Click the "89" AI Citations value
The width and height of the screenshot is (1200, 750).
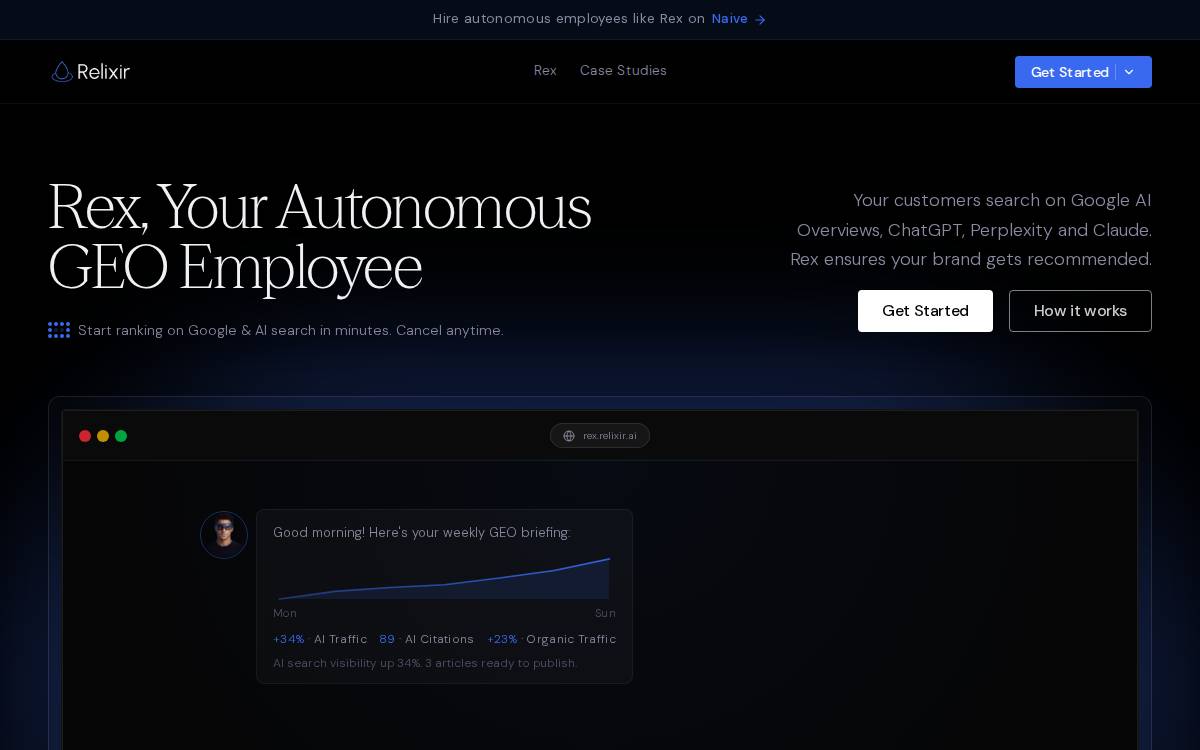coord(387,639)
